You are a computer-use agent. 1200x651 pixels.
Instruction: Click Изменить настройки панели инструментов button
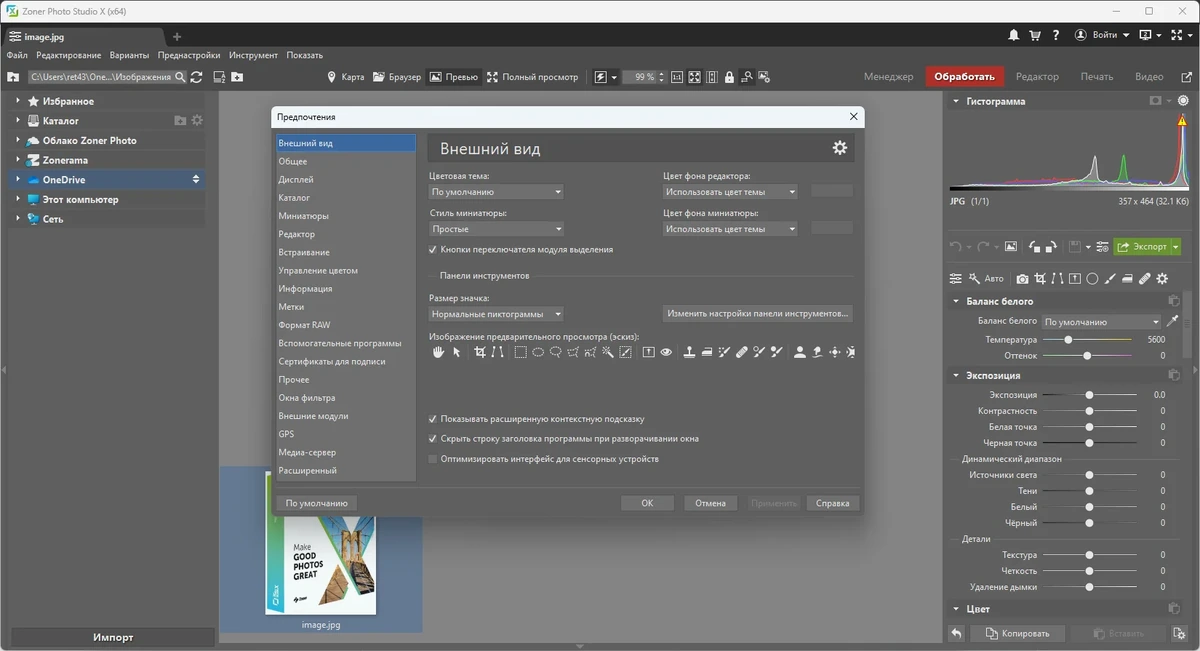(758, 313)
